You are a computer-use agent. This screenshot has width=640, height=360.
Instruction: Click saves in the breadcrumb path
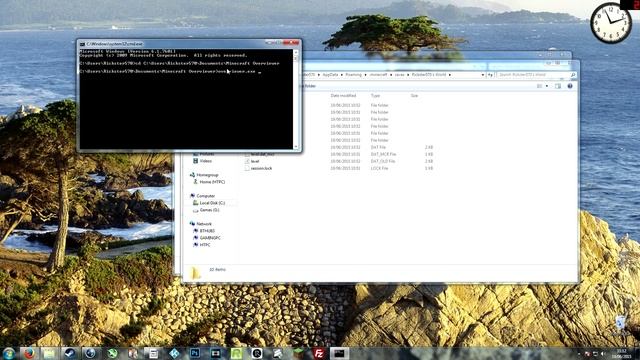click(399, 75)
